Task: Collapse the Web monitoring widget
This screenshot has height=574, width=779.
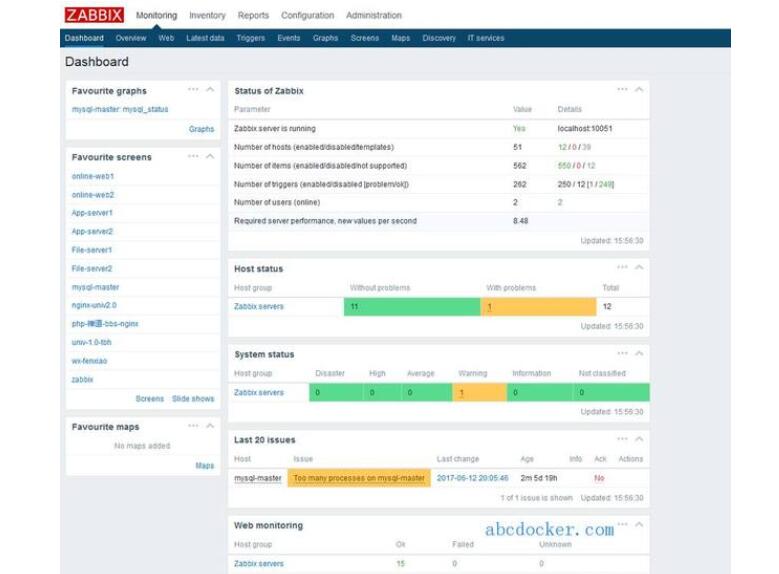Action: tap(639, 524)
